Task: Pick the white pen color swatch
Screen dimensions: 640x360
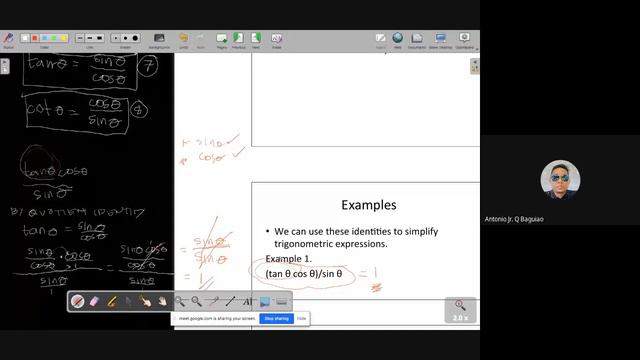Action: tap(25, 38)
